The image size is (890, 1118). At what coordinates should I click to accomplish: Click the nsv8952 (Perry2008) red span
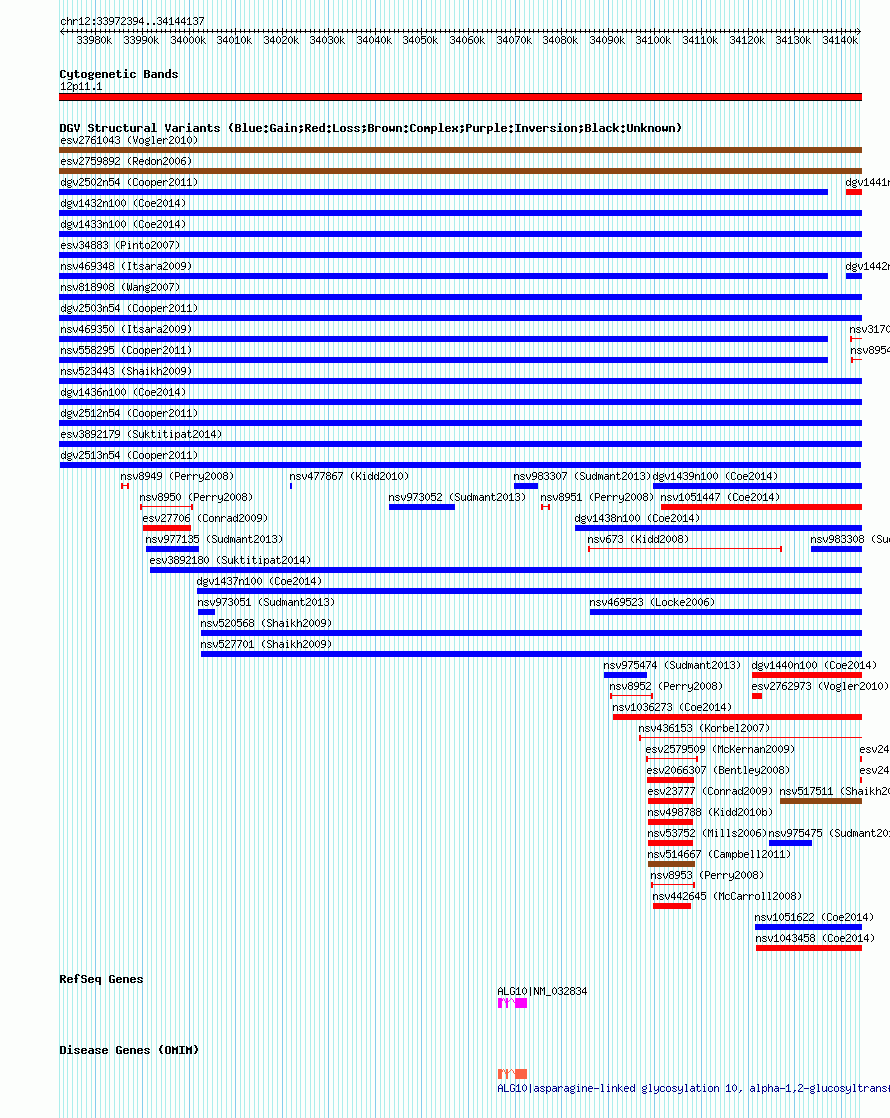pyautogui.click(x=631, y=696)
